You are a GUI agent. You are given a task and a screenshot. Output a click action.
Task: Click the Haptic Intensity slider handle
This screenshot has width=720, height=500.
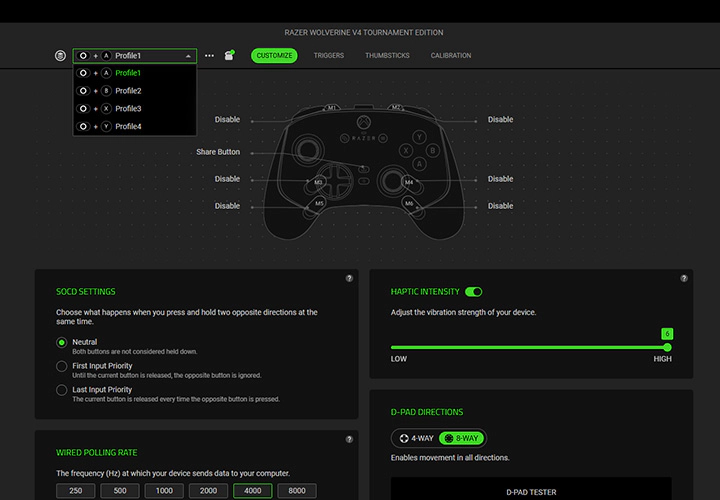[x=667, y=348]
